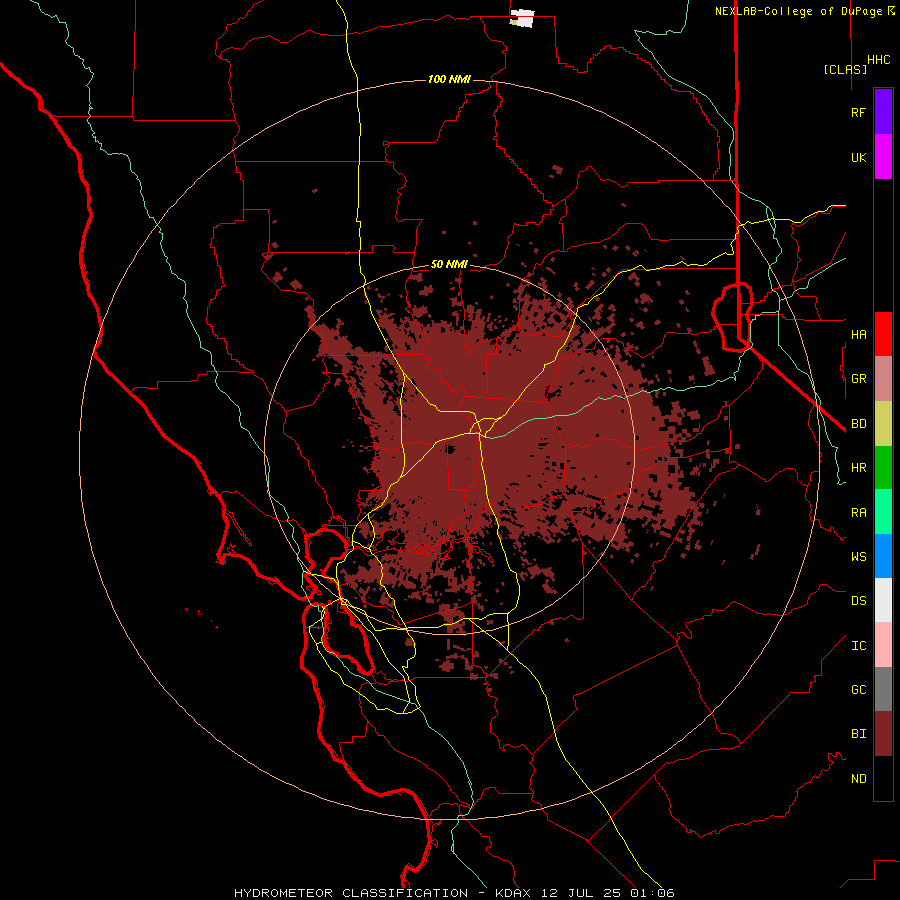900x900 pixels.
Task: Click the BD yellow legend swatch
Action: pyautogui.click(x=883, y=424)
